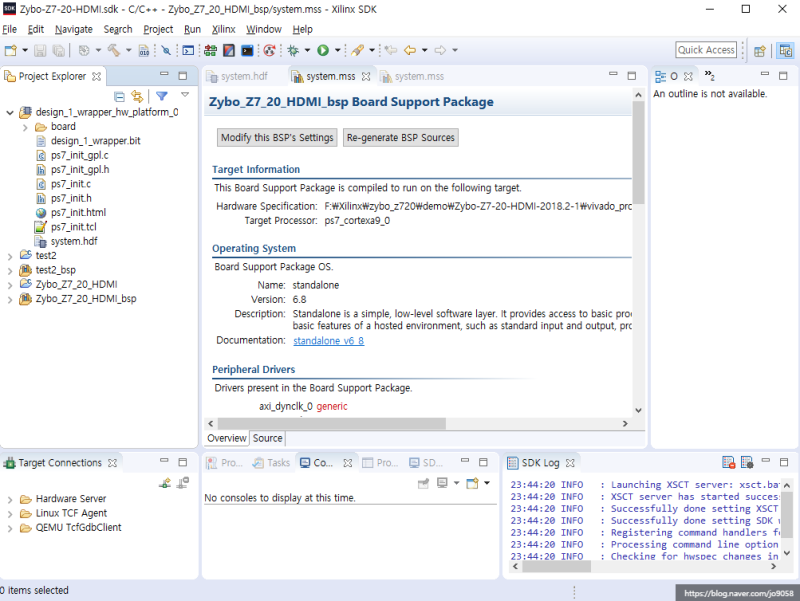Expand the test2_bsp project

click(10, 270)
